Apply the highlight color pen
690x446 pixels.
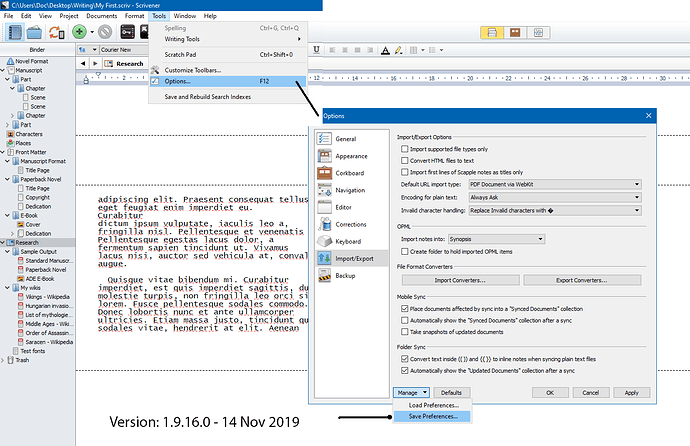pos(398,50)
